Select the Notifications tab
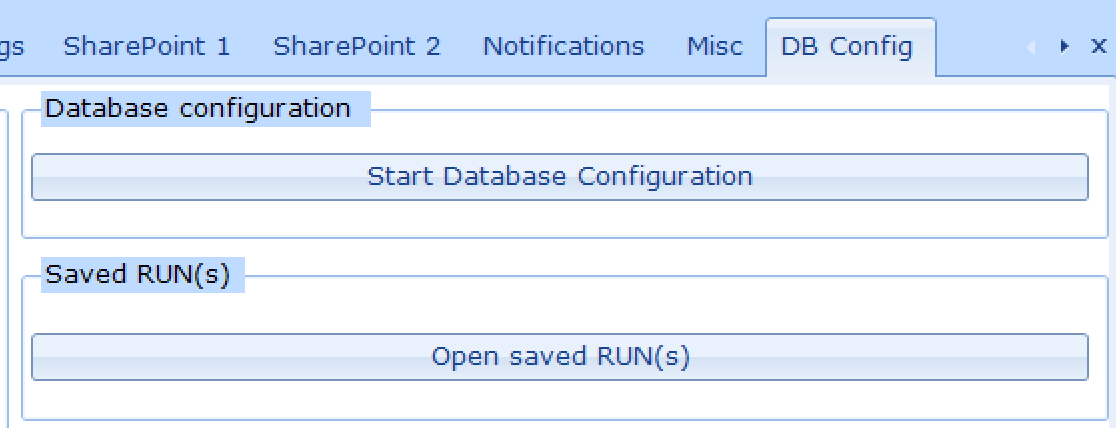The image size is (1116, 428). click(564, 46)
